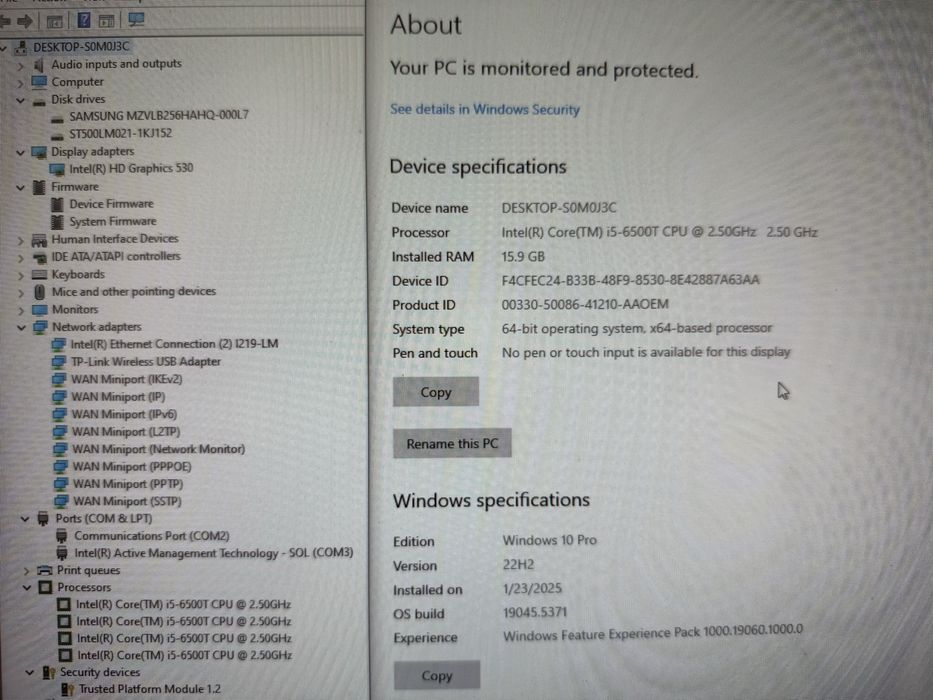933x700 pixels.
Task: Click the Monitors category icon
Action: (x=40, y=310)
